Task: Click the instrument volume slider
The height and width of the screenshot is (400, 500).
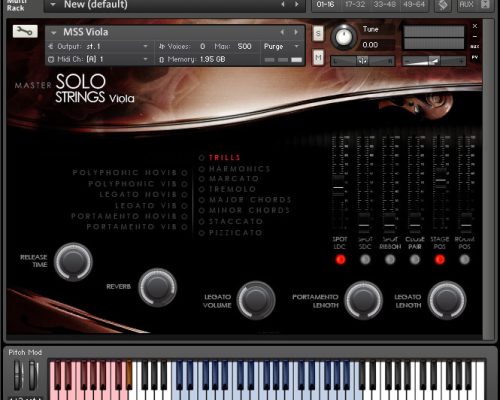Action: (x=434, y=61)
